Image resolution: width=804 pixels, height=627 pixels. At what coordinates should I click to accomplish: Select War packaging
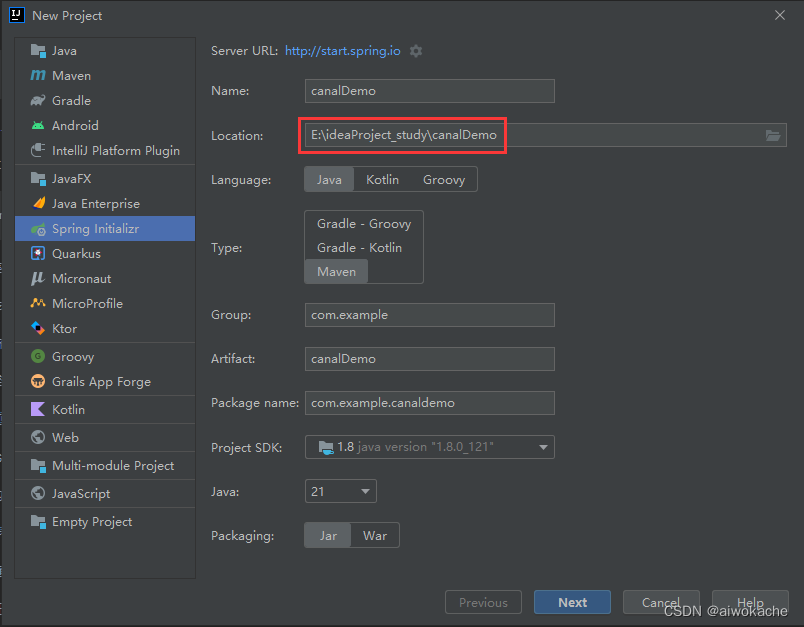pos(375,536)
